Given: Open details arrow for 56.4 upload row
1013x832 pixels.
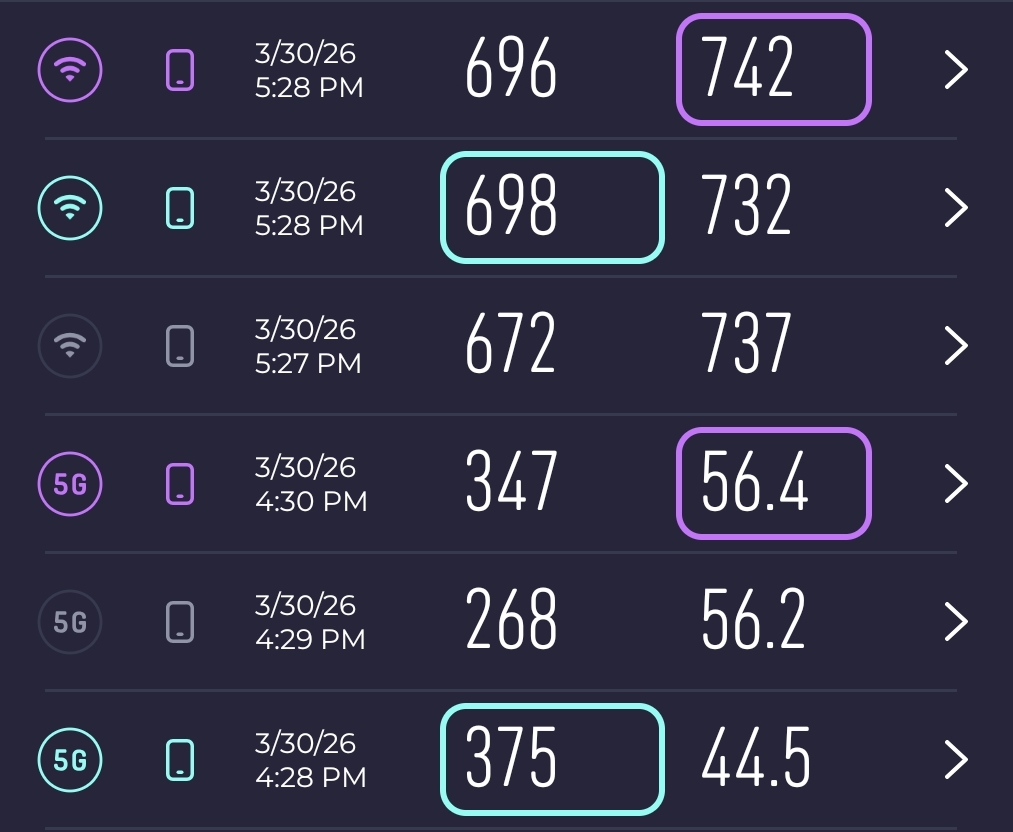Looking at the screenshot, I should (956, 484).
